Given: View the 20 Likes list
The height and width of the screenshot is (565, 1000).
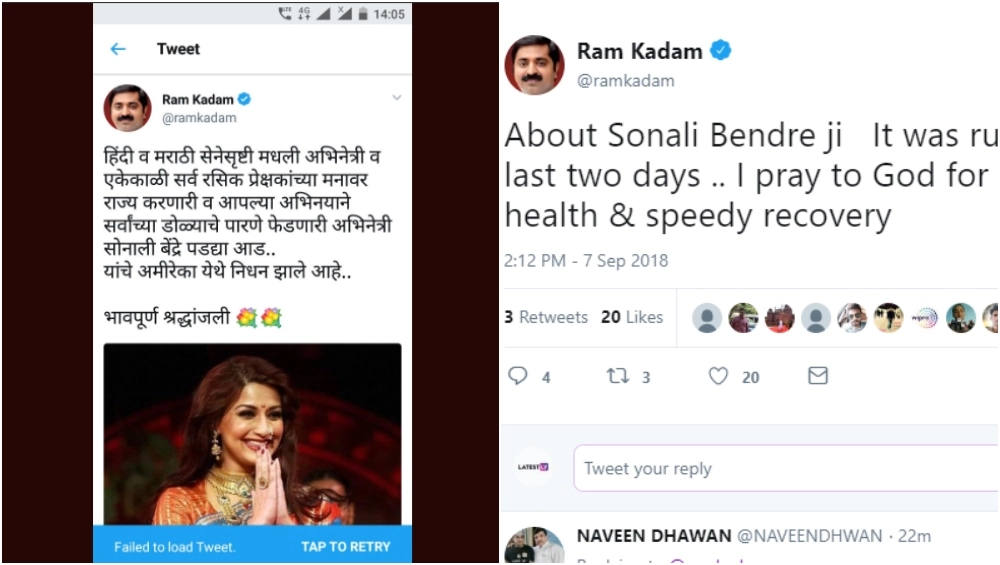Looking at the screenshot, I should point(632,317).
